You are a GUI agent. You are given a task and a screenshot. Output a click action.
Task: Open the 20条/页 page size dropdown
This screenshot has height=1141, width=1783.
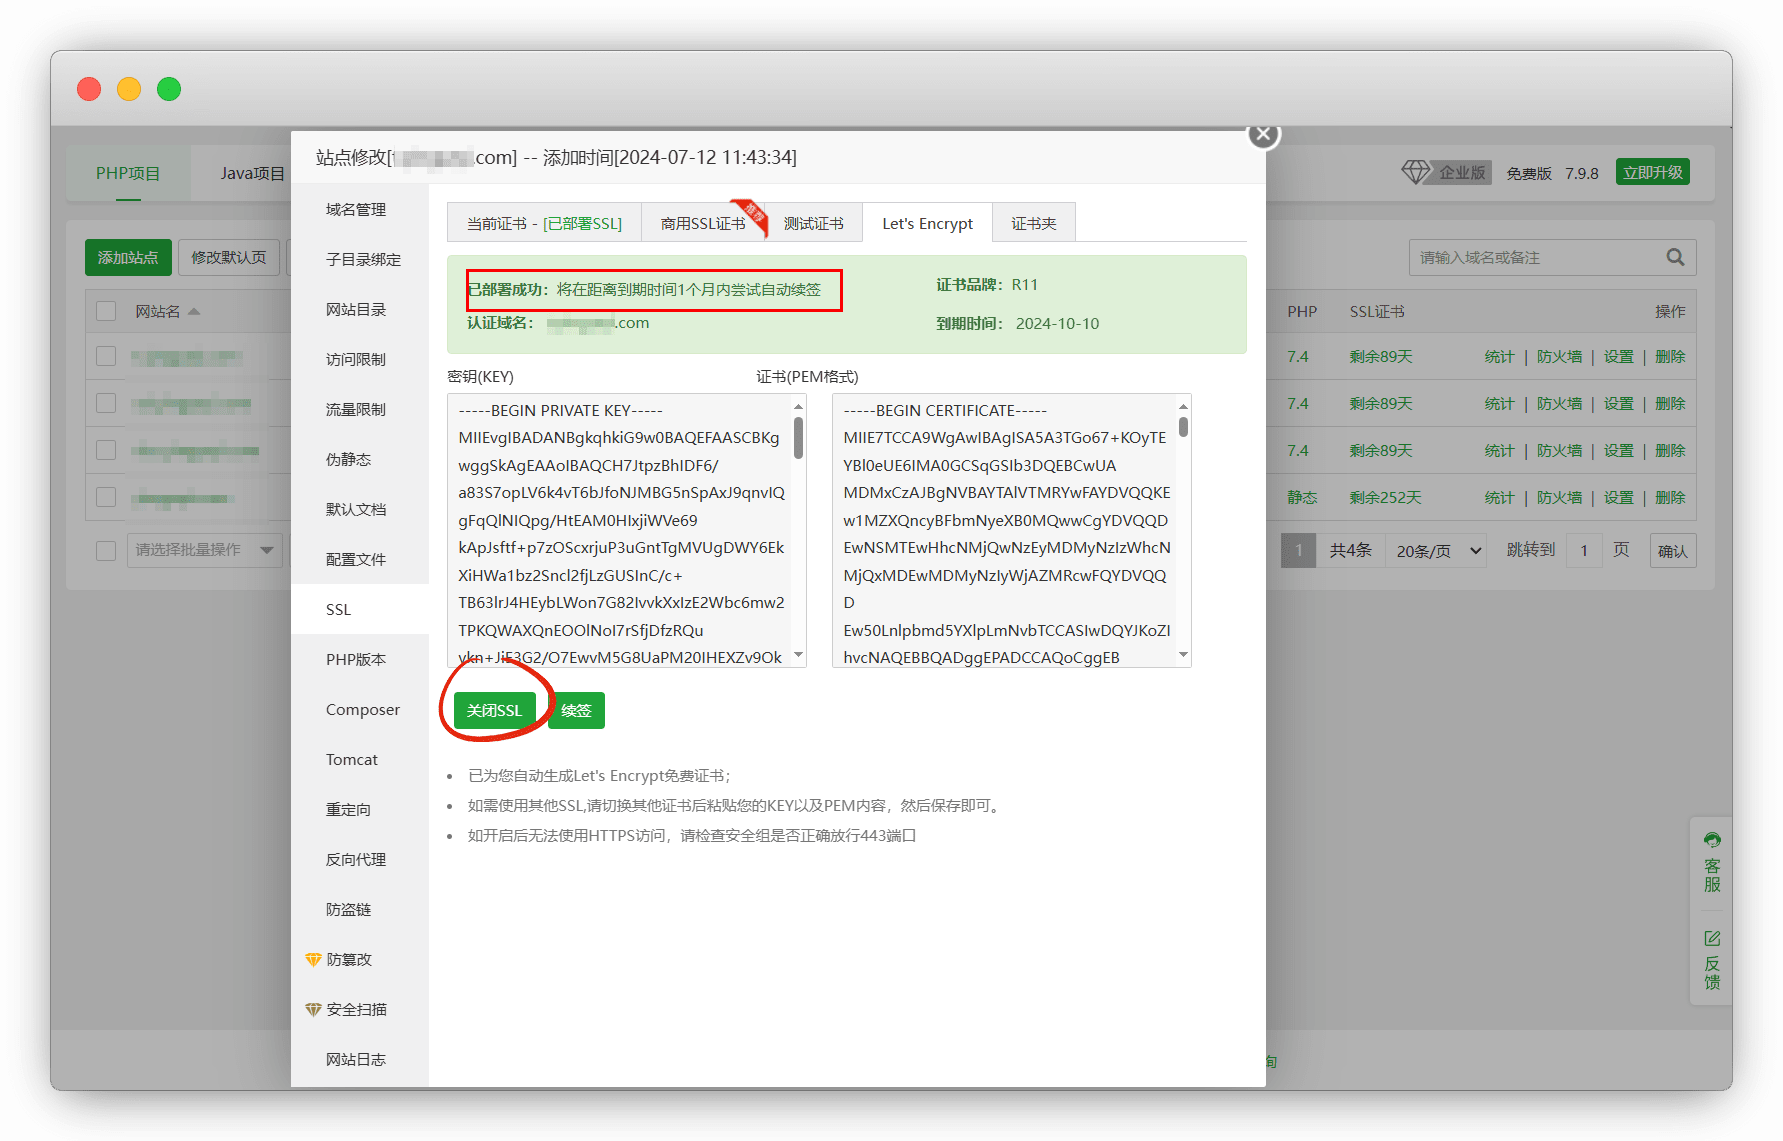1436,551
